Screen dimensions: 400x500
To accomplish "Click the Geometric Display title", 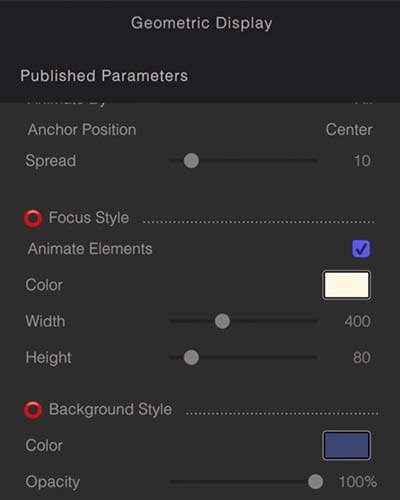I will (201, 23).
